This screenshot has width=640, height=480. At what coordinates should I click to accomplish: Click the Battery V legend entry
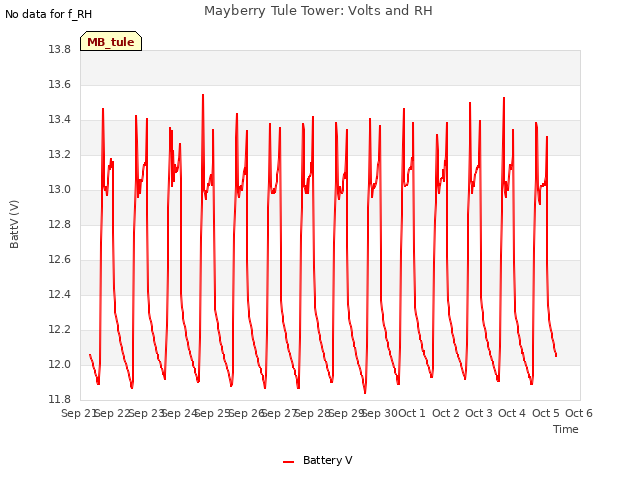[x=318, y=460]
